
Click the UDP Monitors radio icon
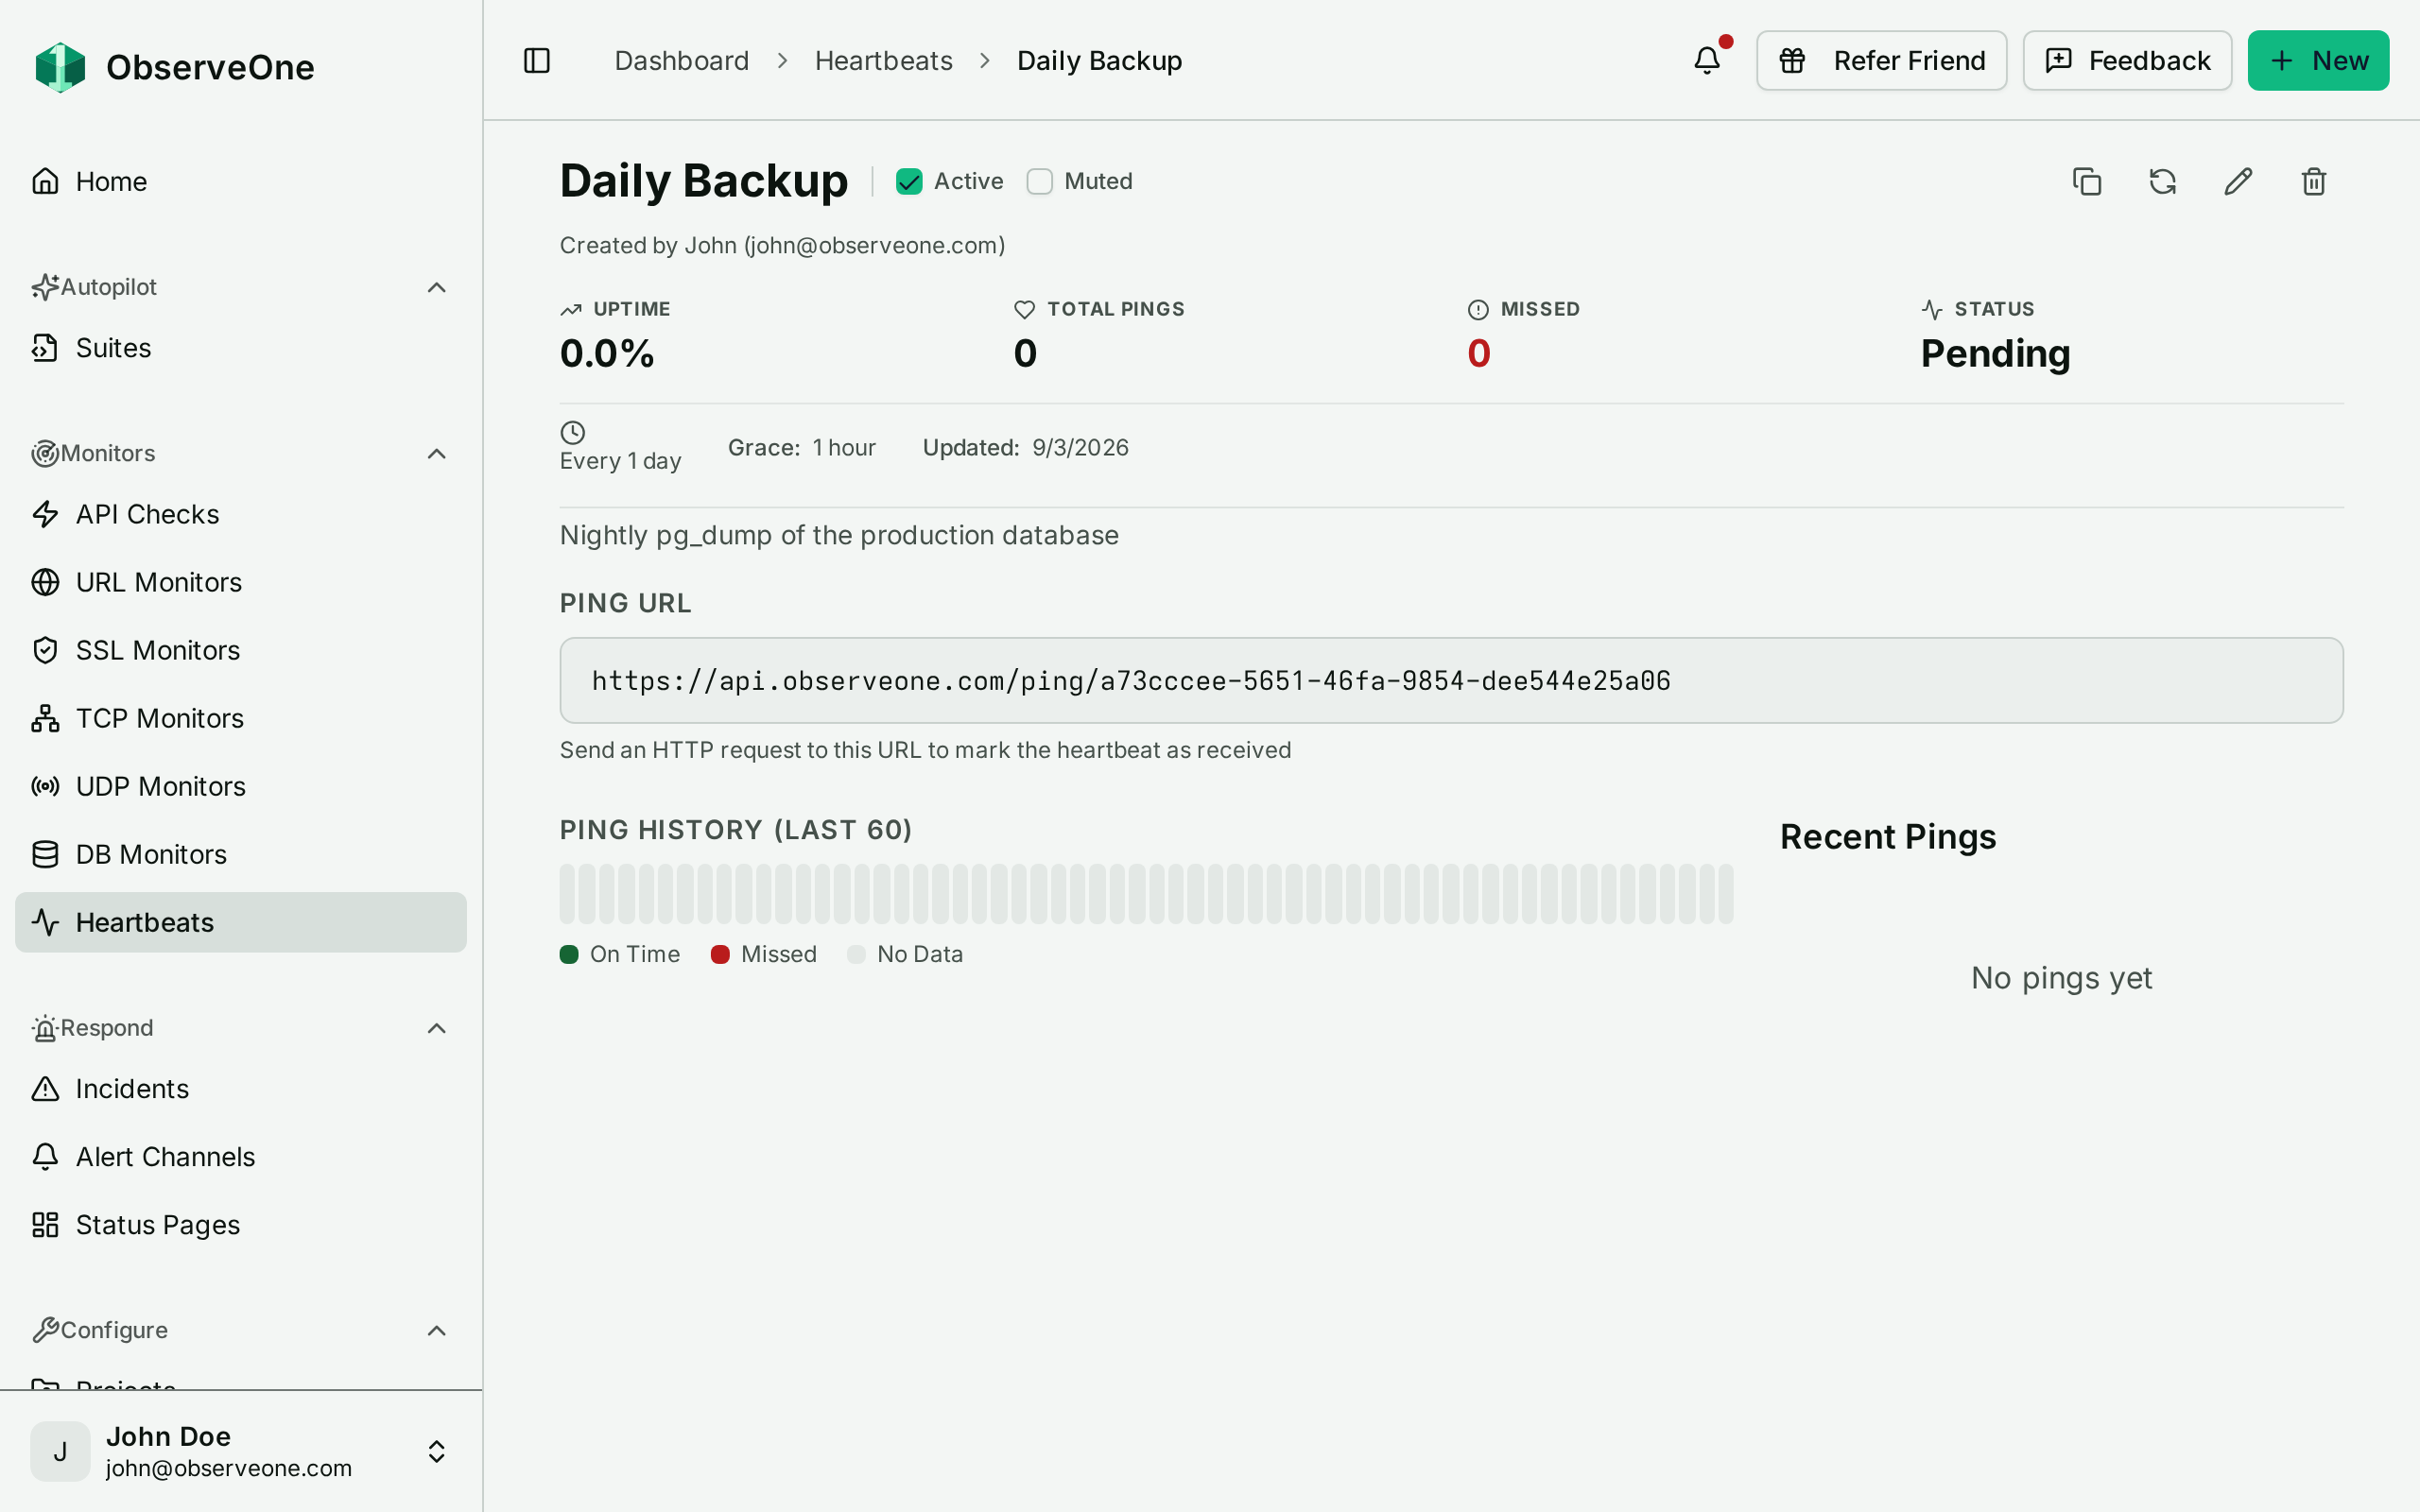coord(45,786)
